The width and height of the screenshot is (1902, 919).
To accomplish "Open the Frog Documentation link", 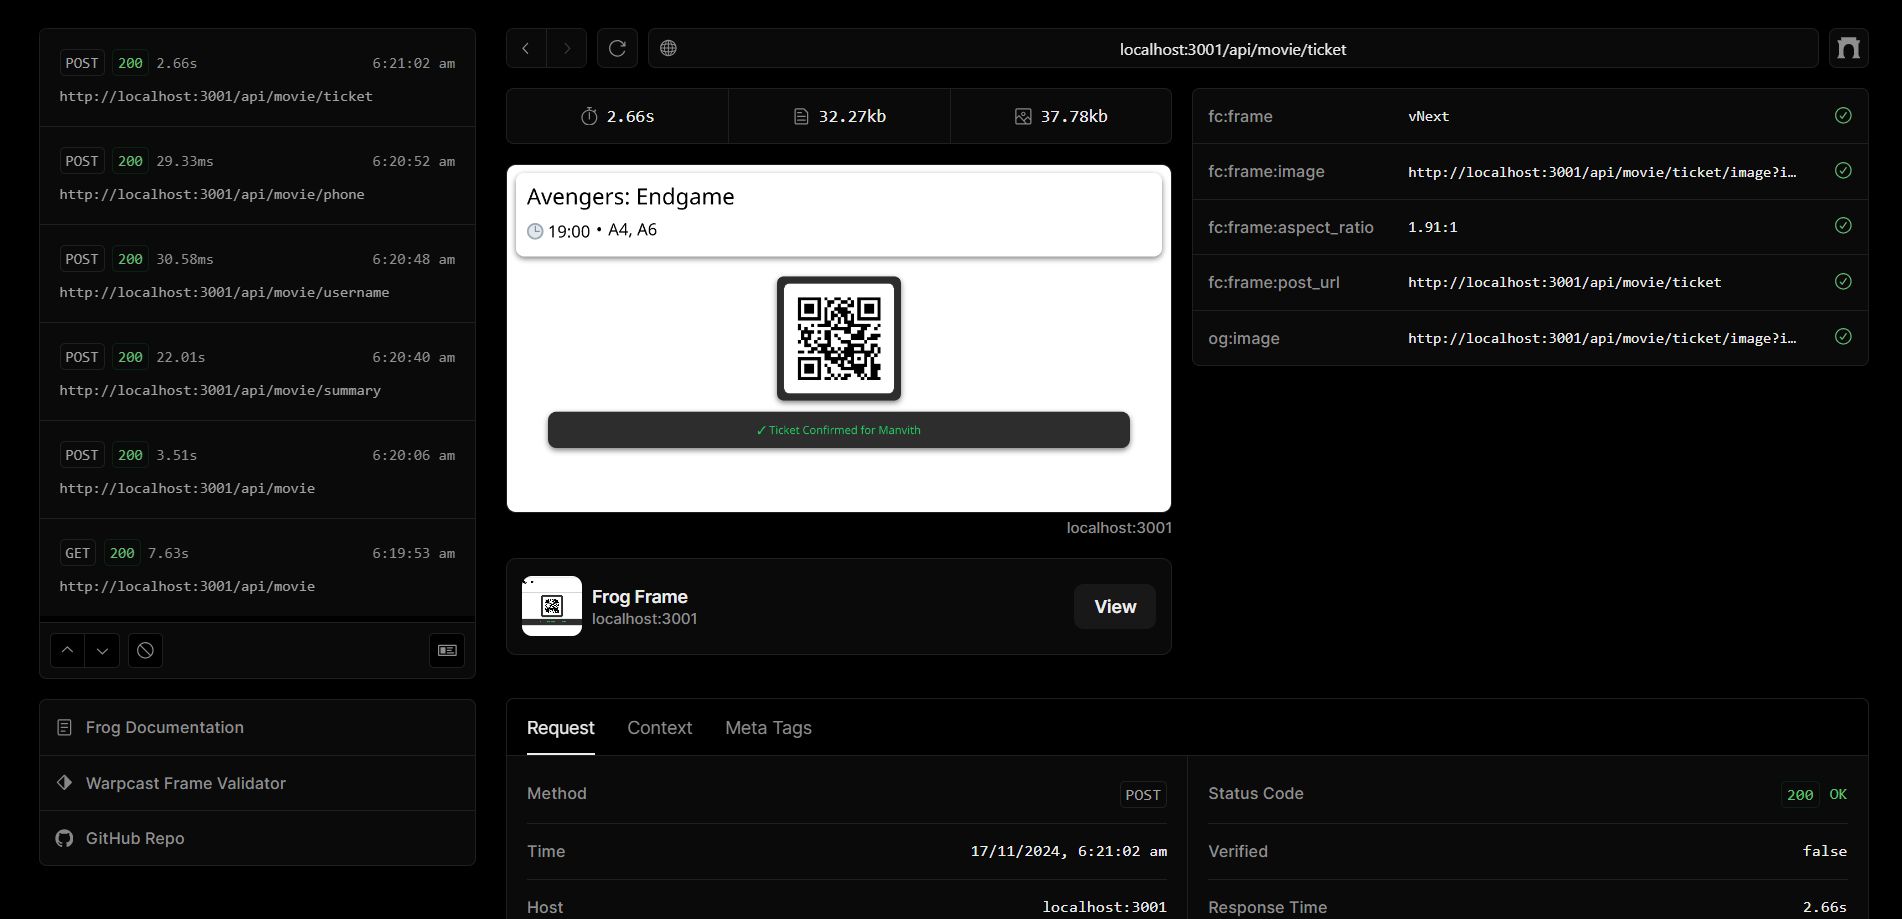I will pos(257,727).
